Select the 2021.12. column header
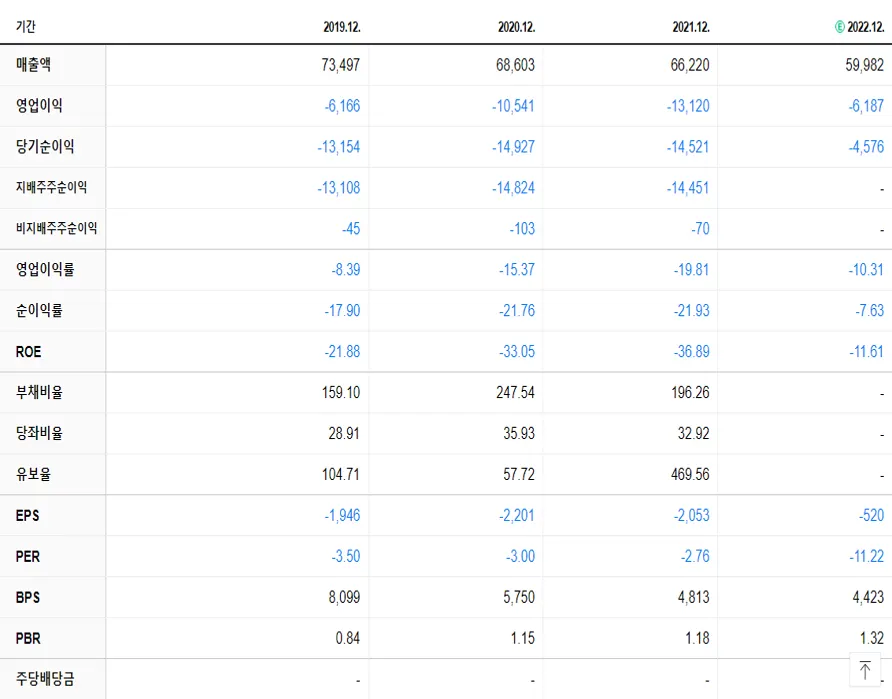892x699 pixels. [x=691, y=27]
